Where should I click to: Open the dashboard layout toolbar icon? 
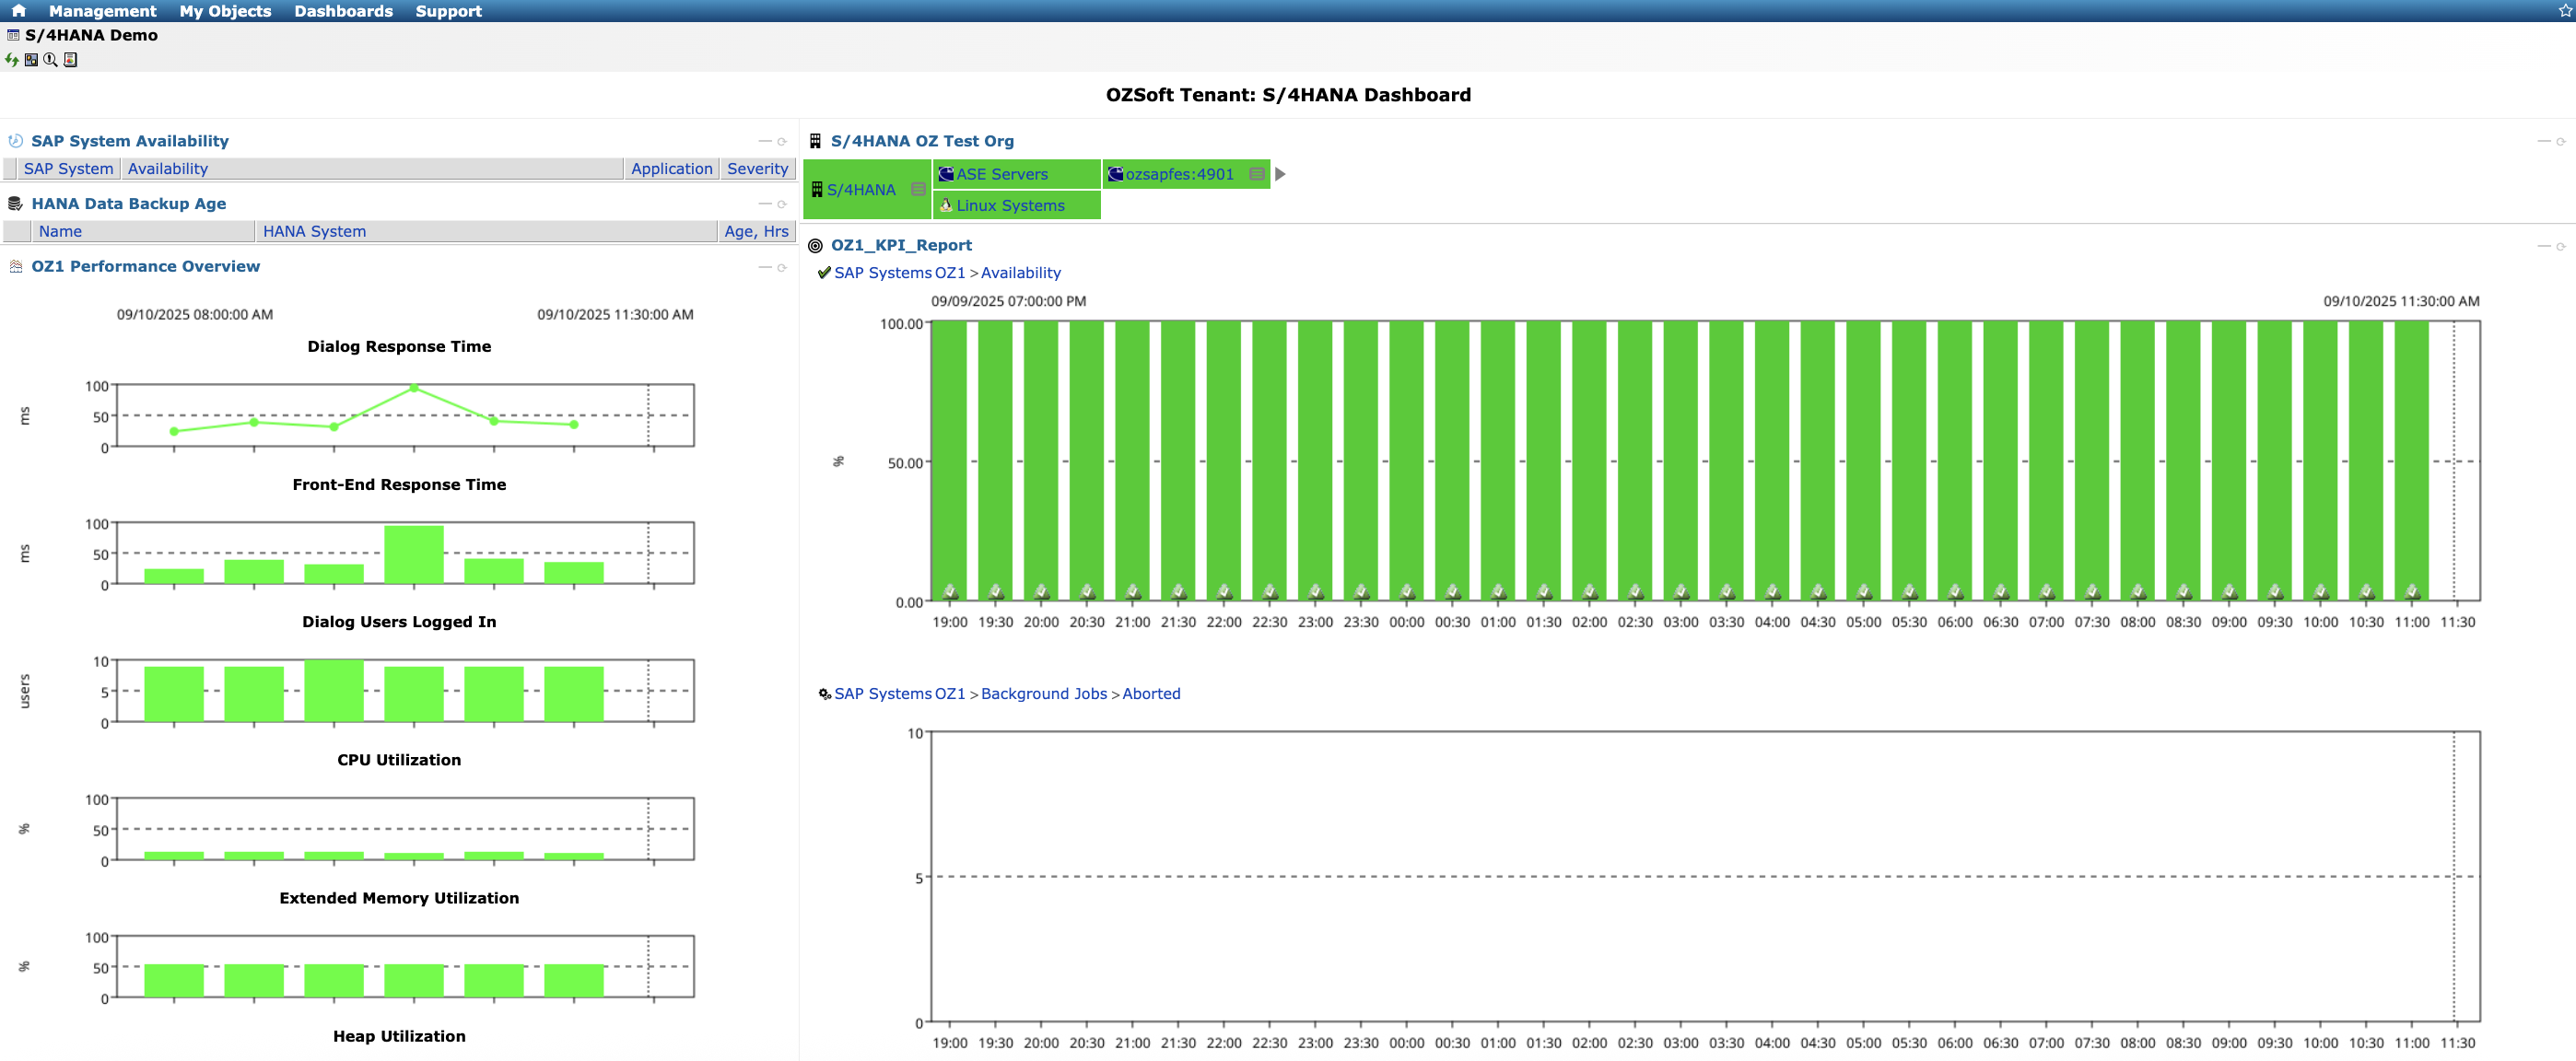coord(31,60)
